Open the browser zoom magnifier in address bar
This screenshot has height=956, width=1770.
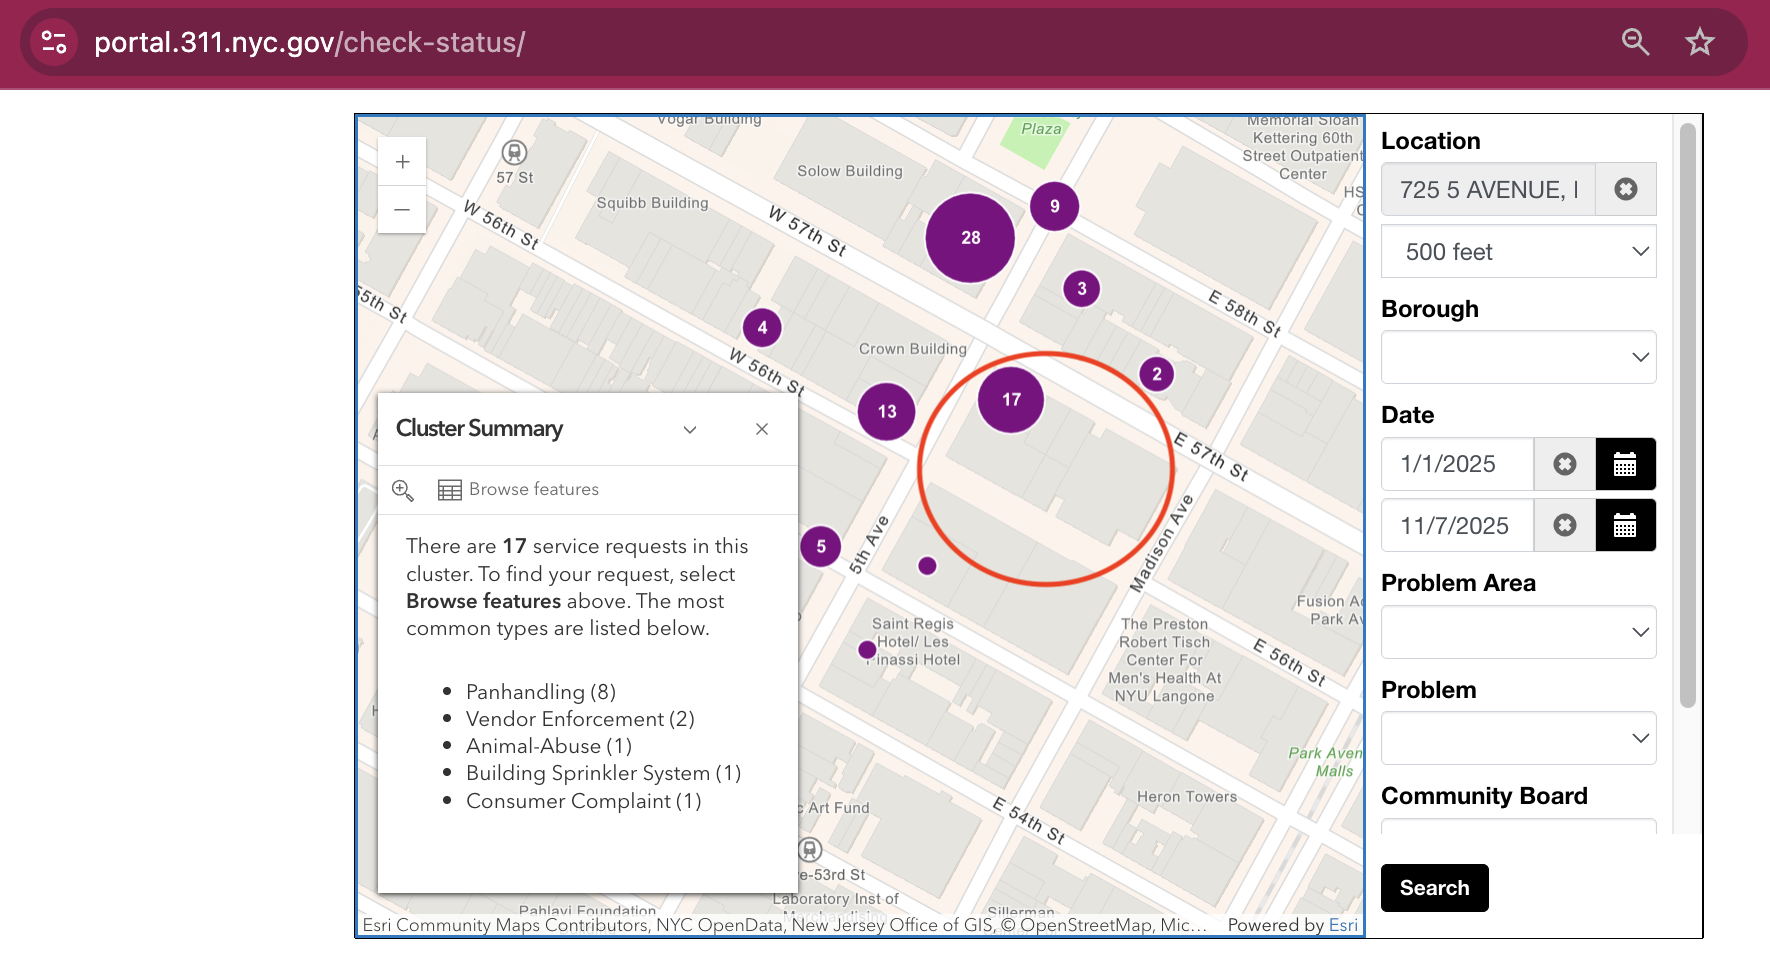click(1635, 42)
